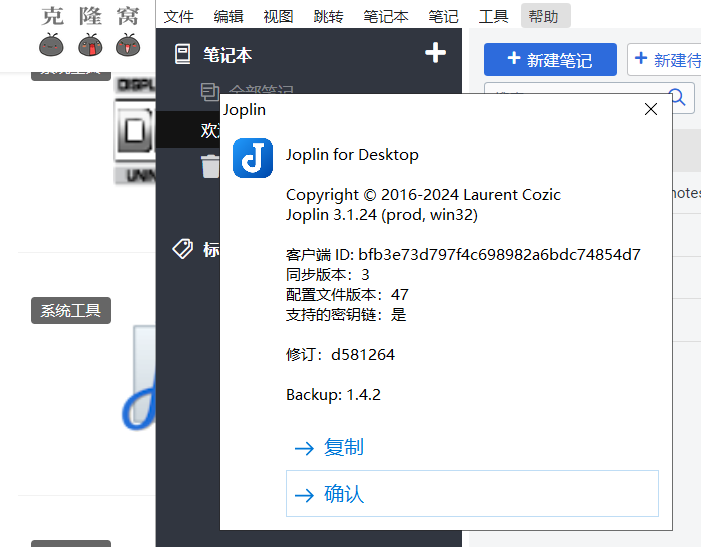Open the 笔记 menu

(x=443, y=17)
